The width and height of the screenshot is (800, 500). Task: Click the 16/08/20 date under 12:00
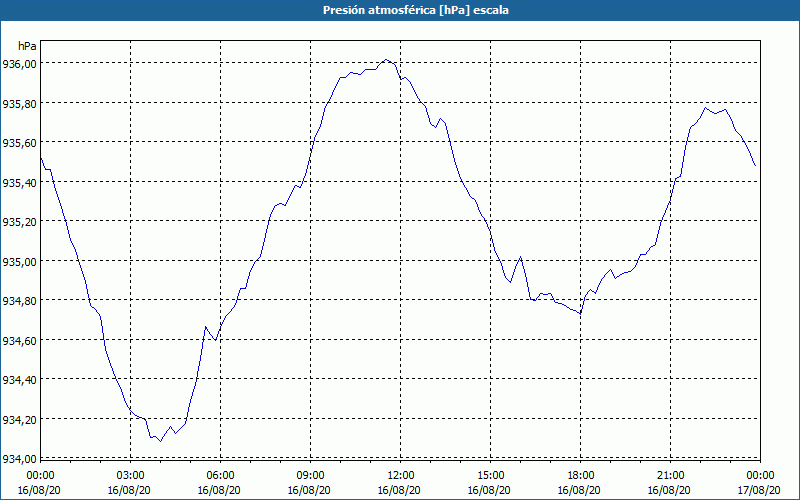[x=399, y=490]
